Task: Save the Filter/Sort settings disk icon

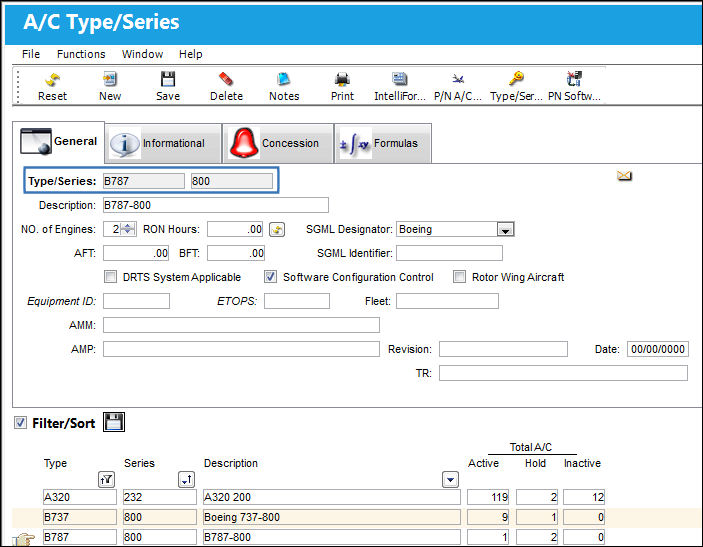Action: (114, 422)
